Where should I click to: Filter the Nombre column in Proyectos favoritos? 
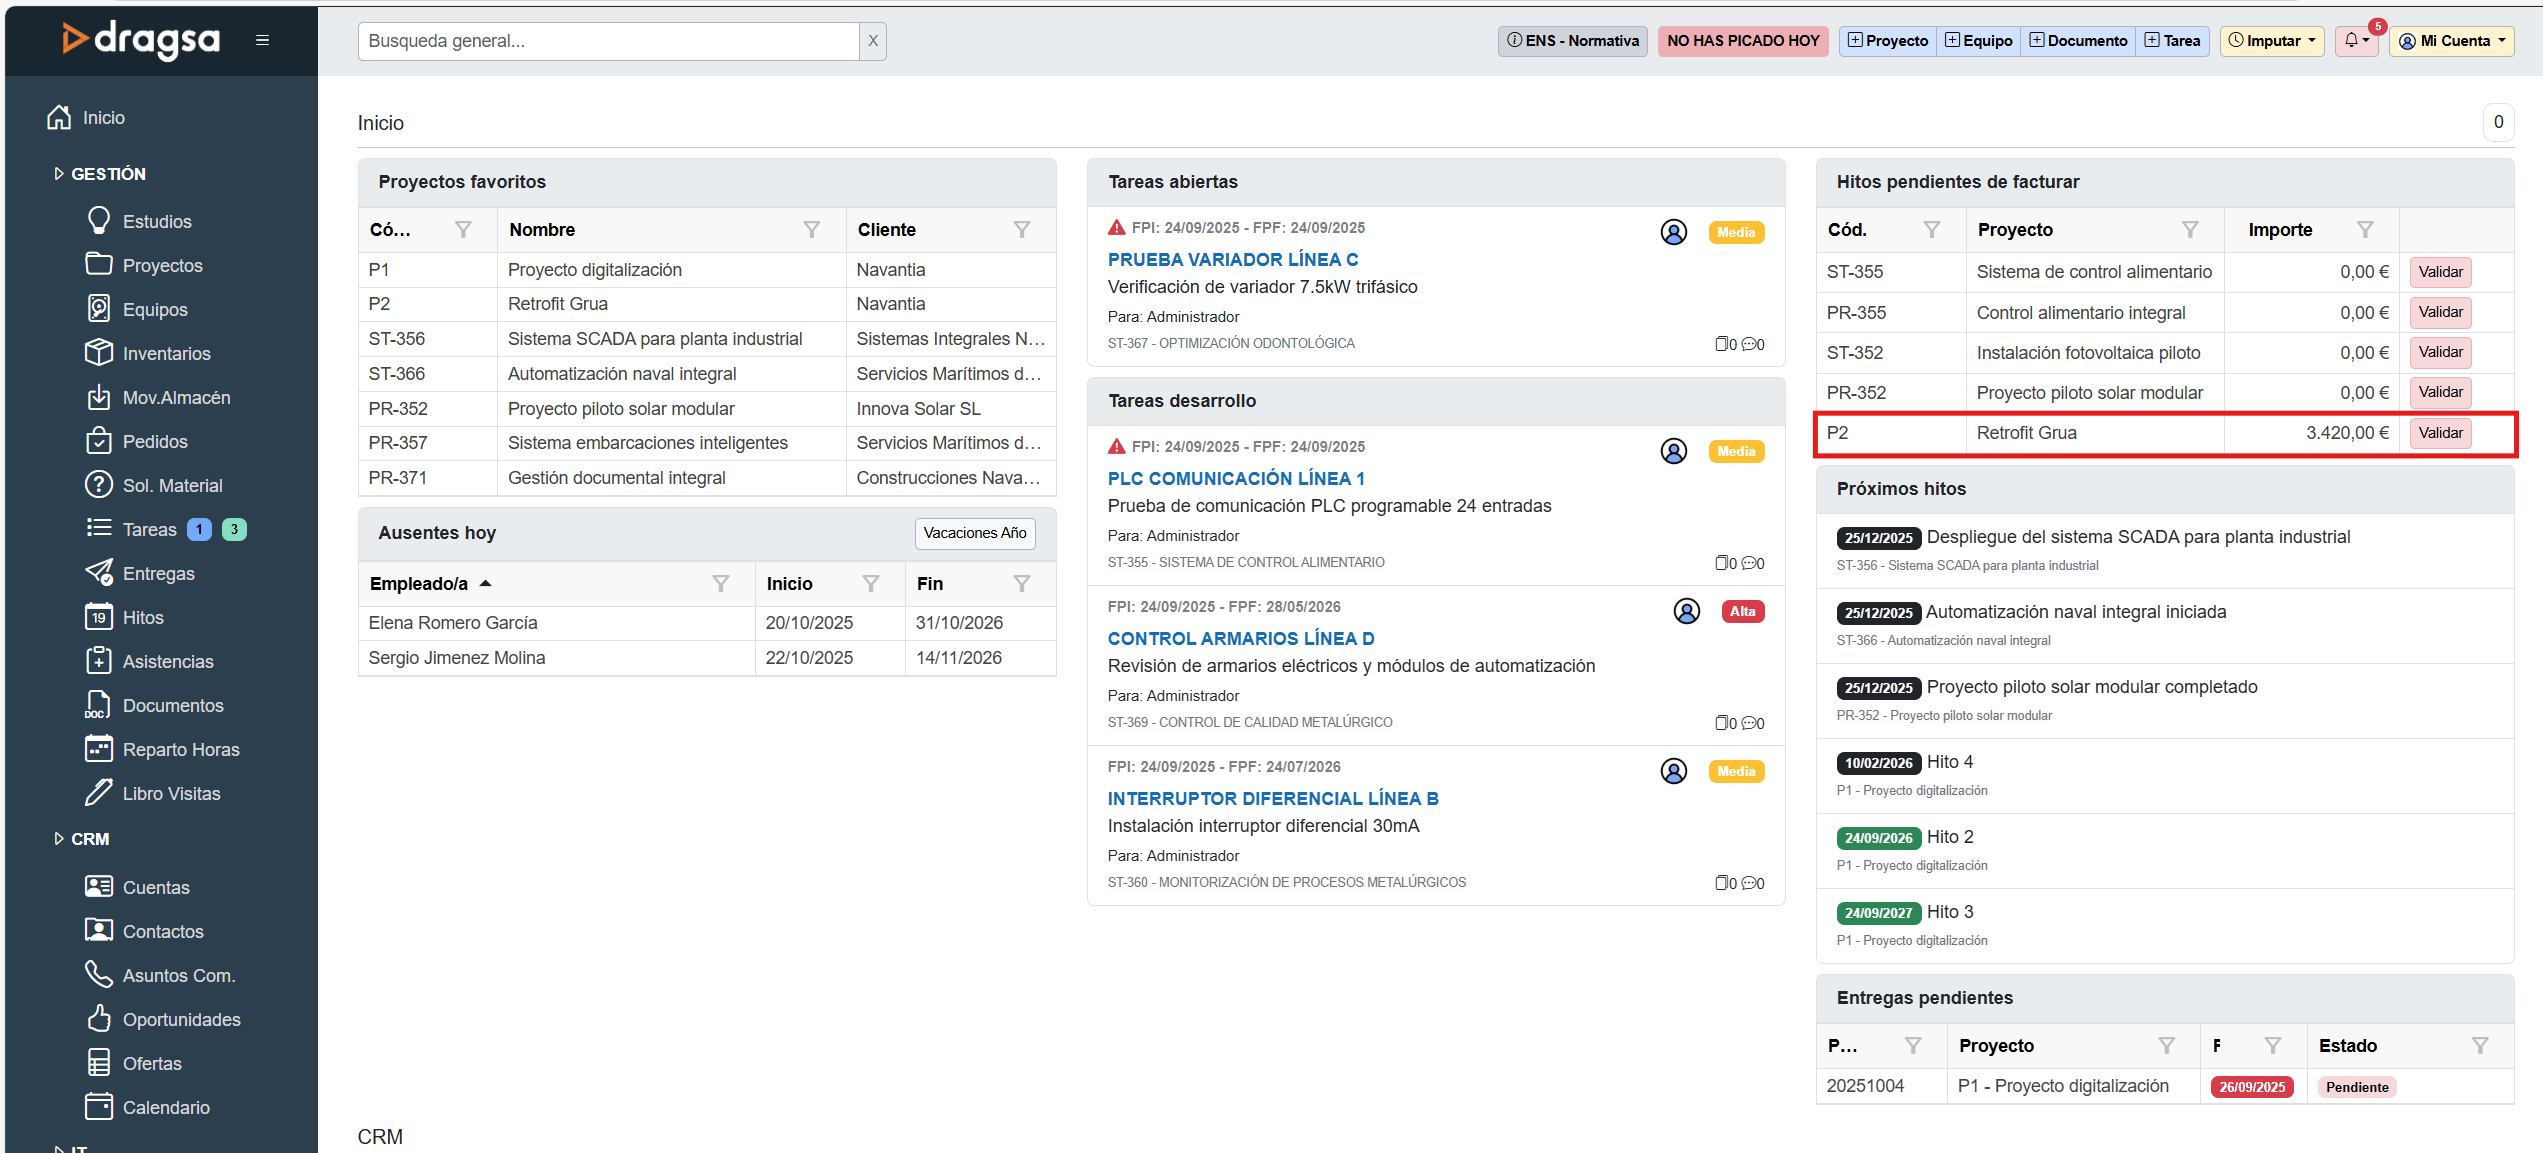tap(811, 230)
